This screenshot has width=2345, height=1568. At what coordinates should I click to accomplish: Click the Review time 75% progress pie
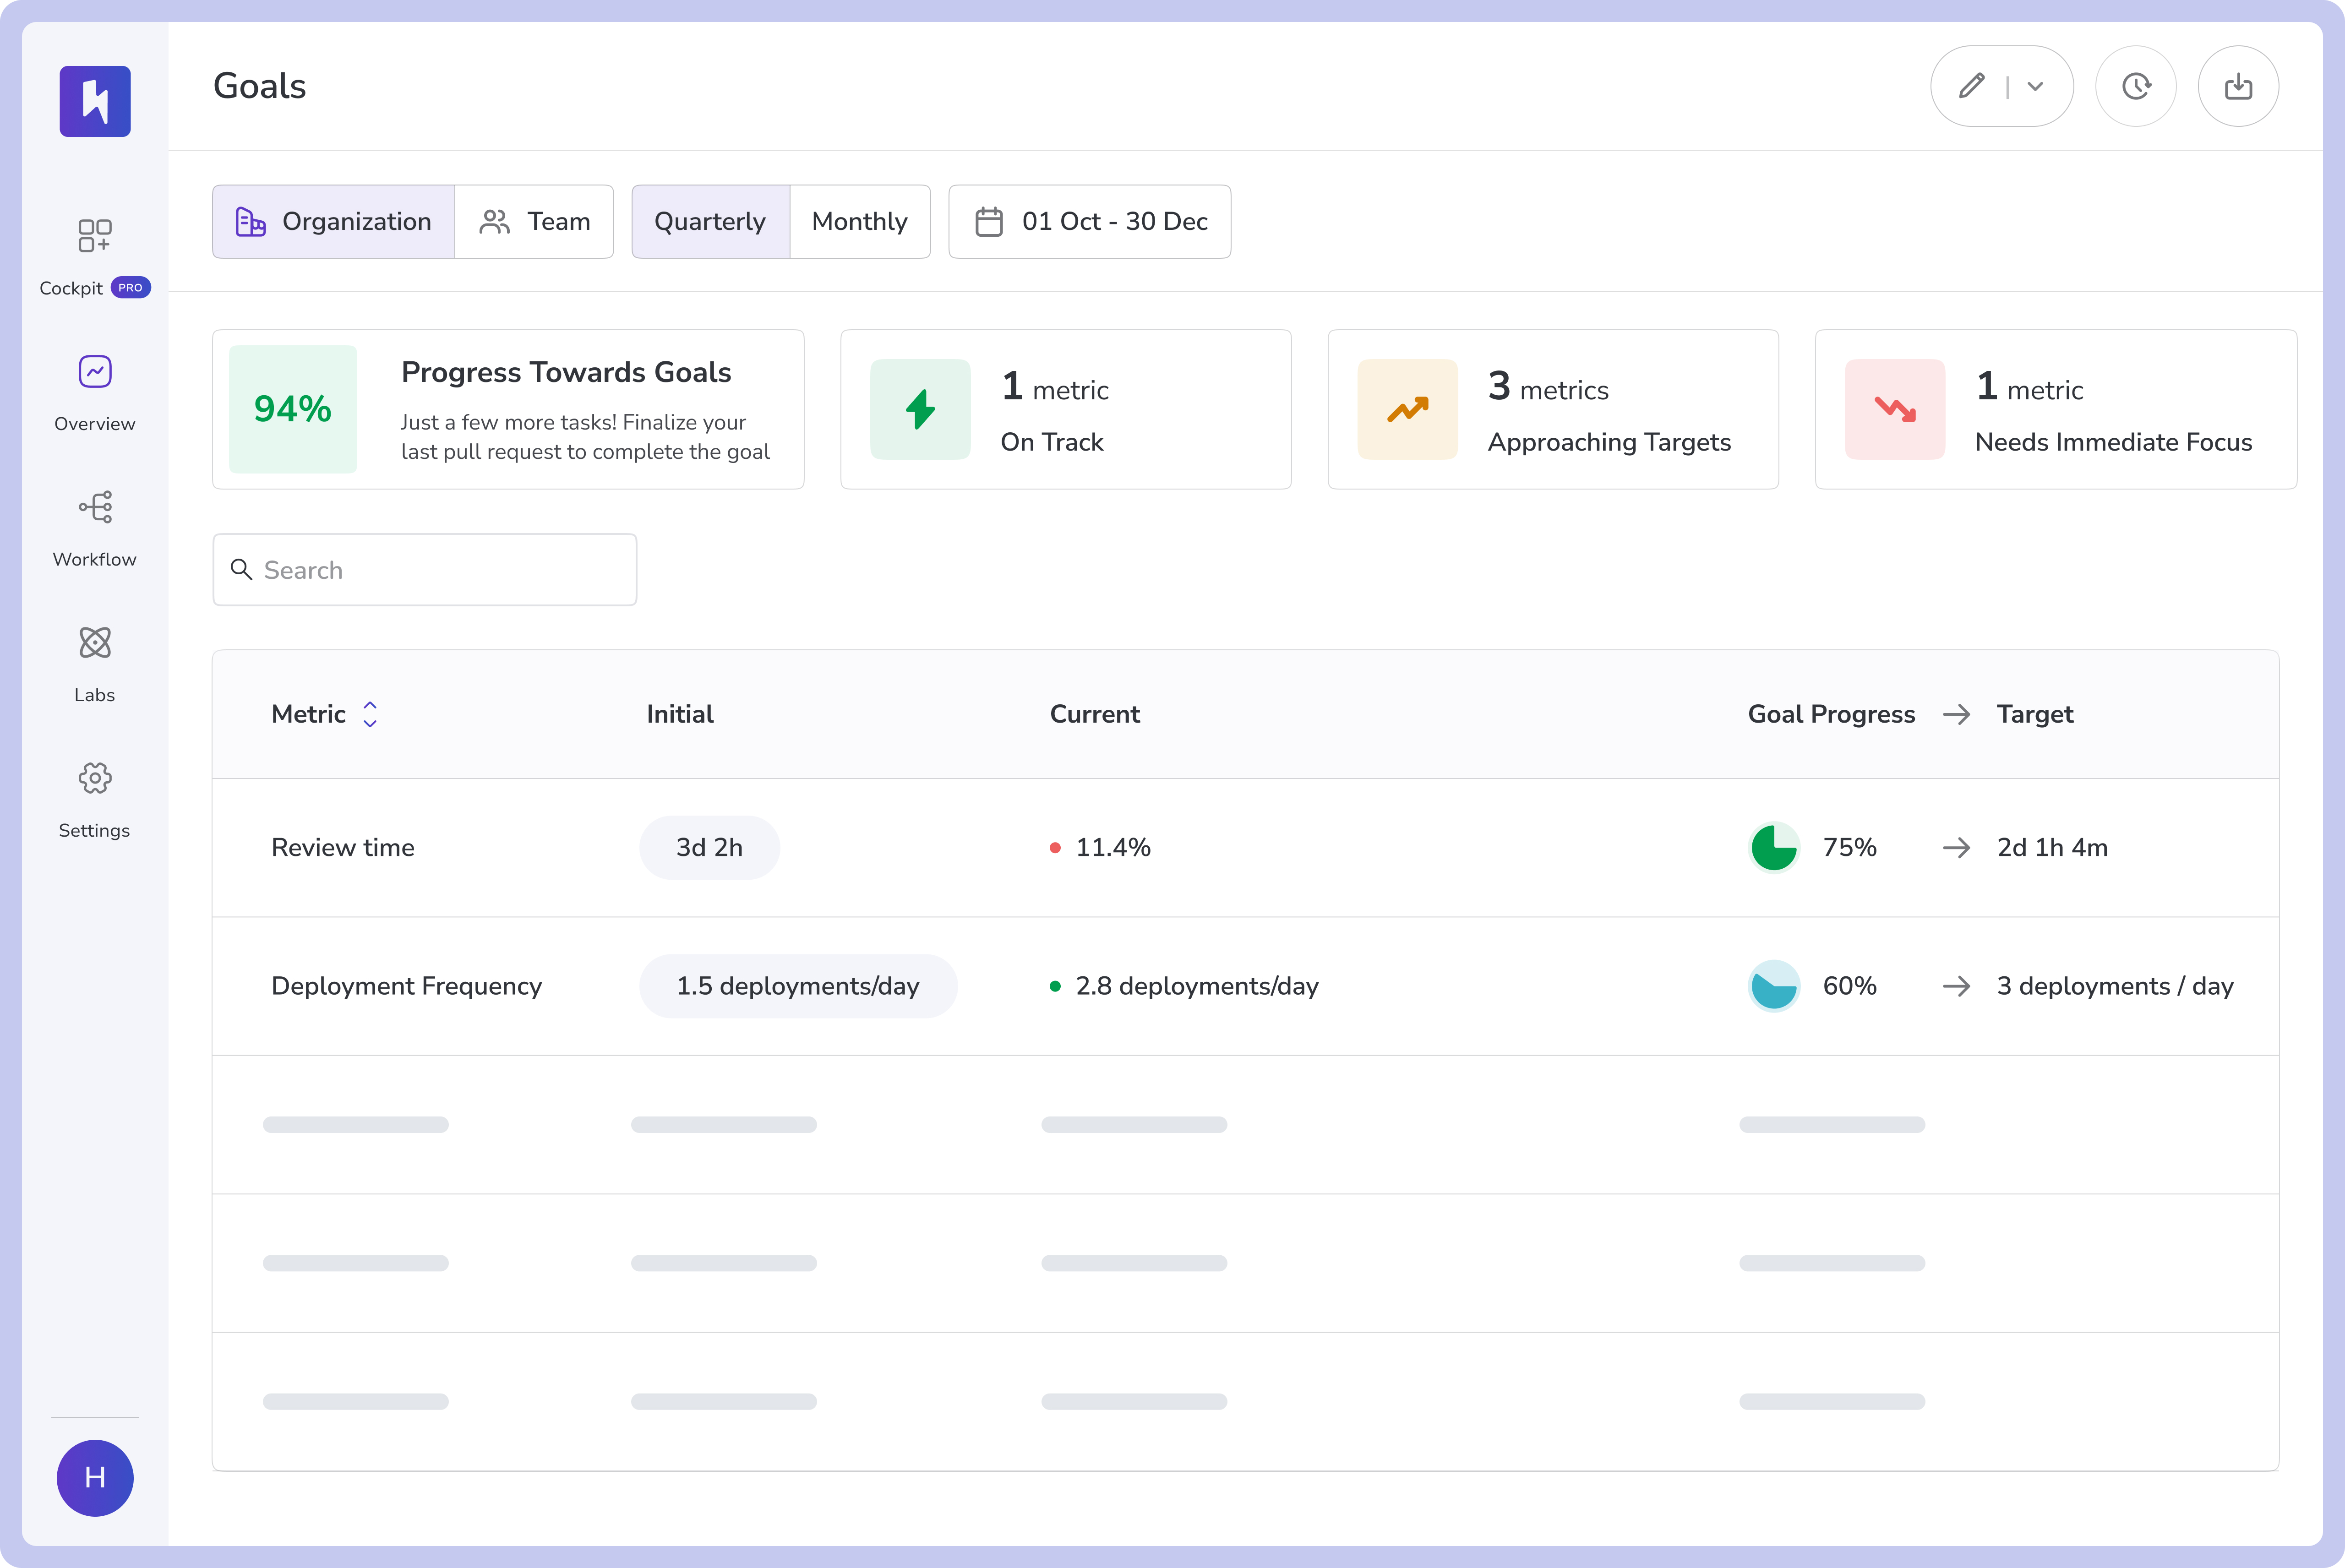[x=1774, y=848]
